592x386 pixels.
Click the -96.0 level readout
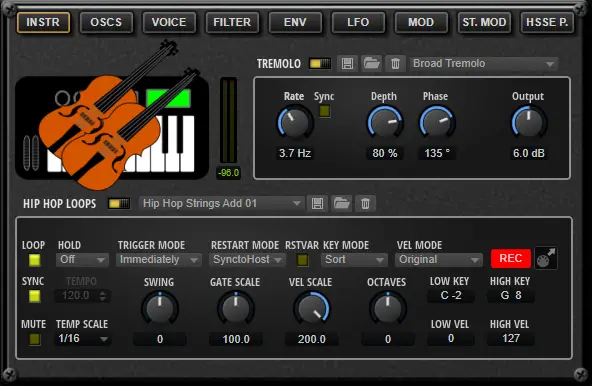[x=228, y=173]
